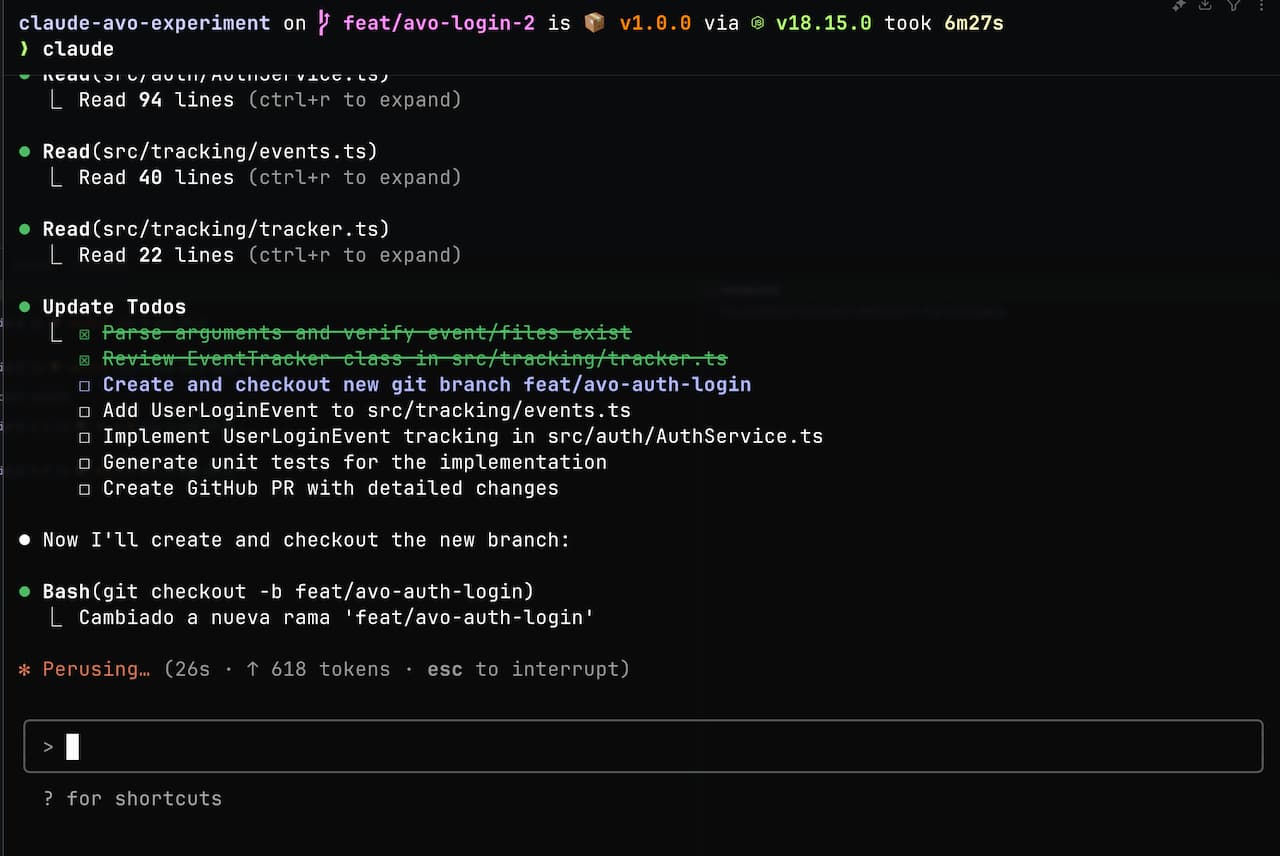Click inside the Claude prompt input box

(640, 746)
